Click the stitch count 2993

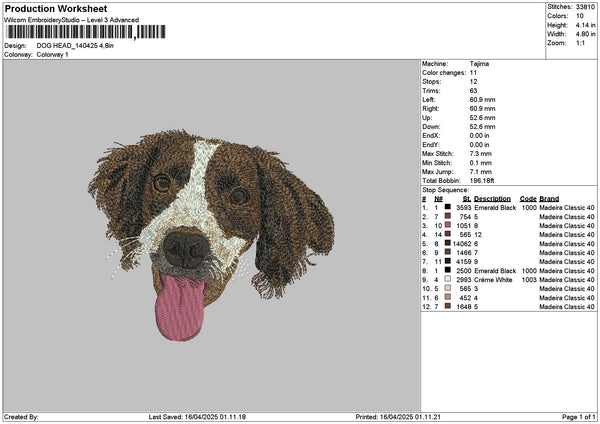tap(464, 280)
